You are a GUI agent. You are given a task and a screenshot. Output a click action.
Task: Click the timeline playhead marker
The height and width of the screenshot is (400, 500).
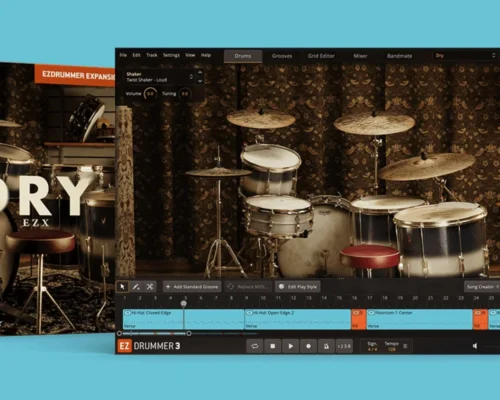coord(184,304)
